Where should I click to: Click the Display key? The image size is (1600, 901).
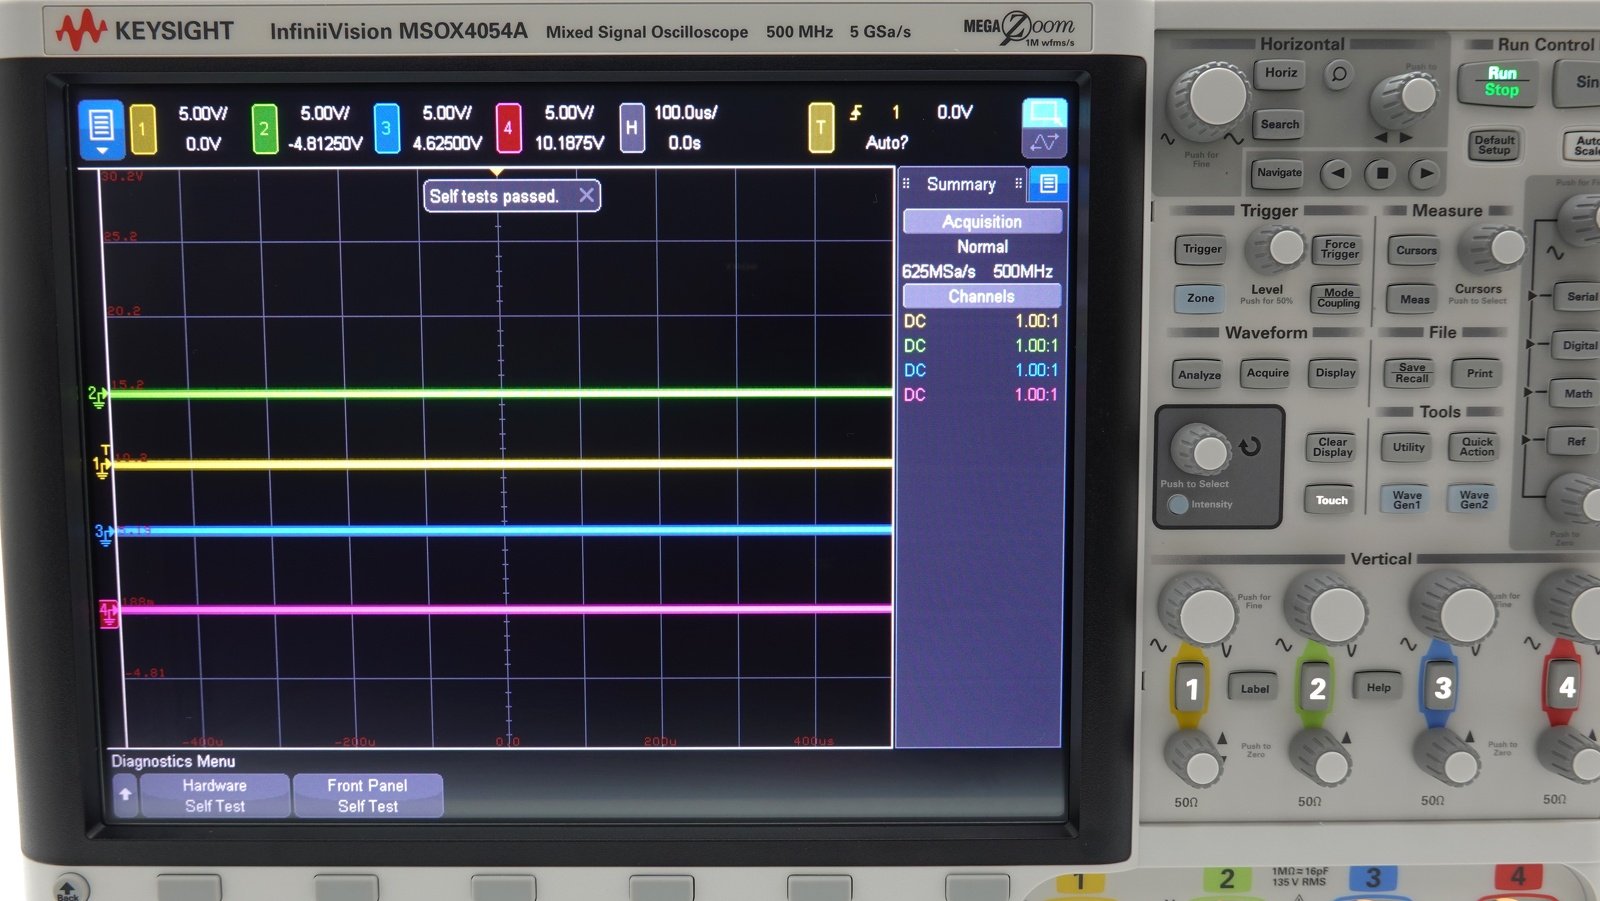(1336, 373)
